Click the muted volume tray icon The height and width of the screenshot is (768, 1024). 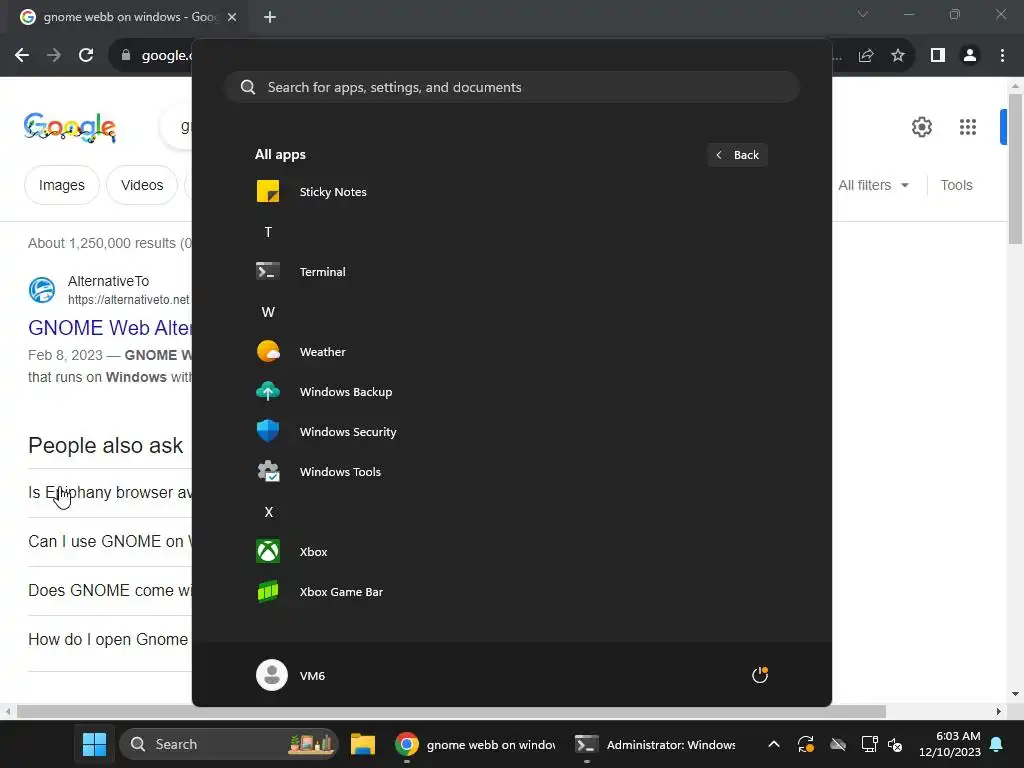click(x=895, y=744)
